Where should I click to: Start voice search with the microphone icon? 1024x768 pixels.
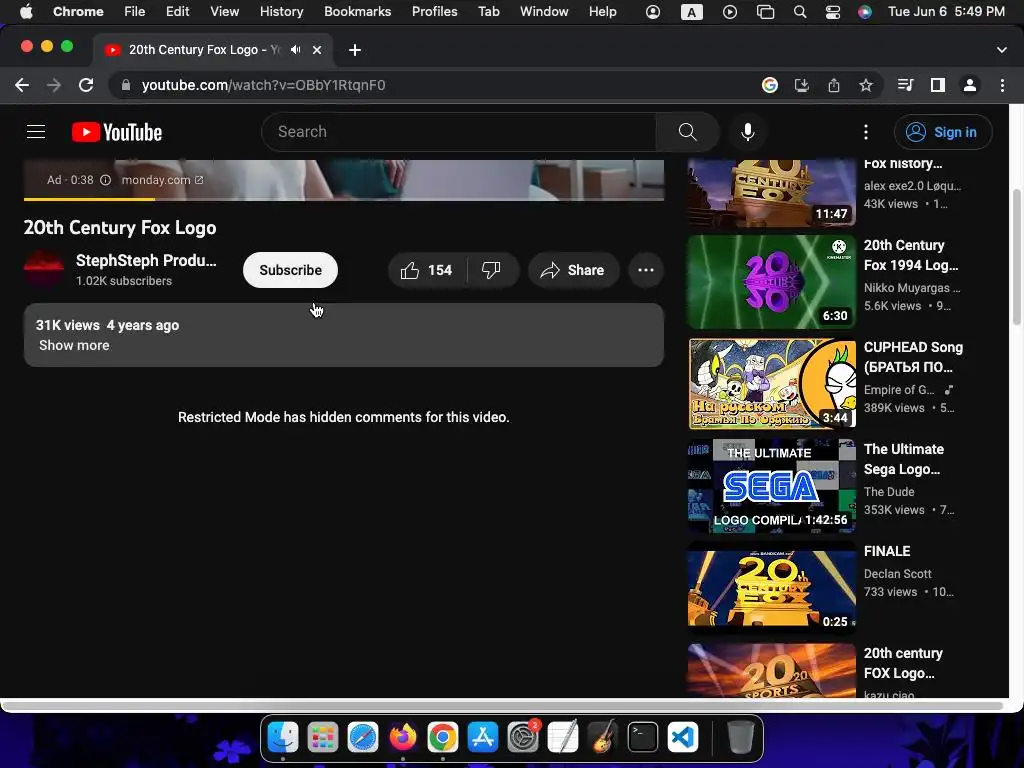click(748, 132)
